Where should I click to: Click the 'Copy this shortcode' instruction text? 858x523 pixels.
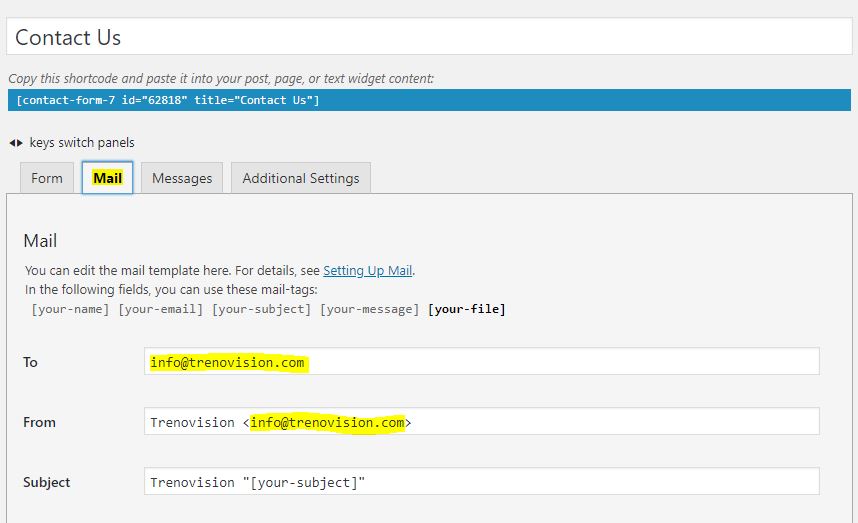[221, 78]
